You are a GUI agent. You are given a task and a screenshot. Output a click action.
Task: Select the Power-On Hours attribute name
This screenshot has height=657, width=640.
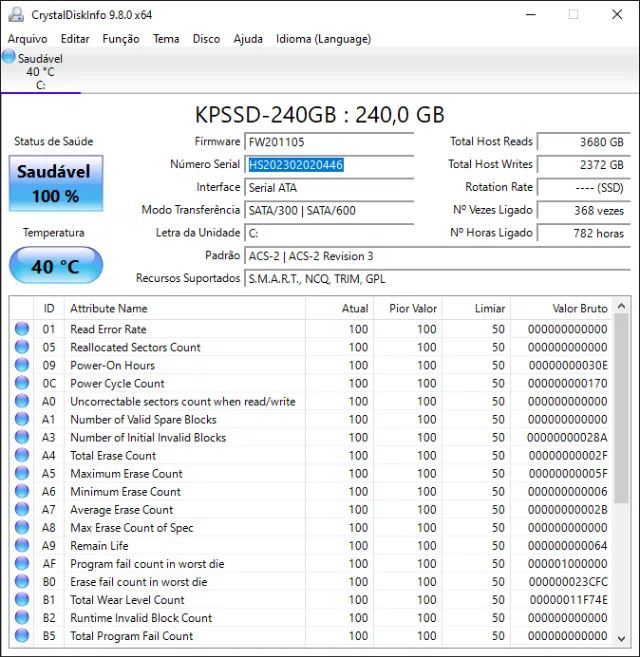pos(112,365)
